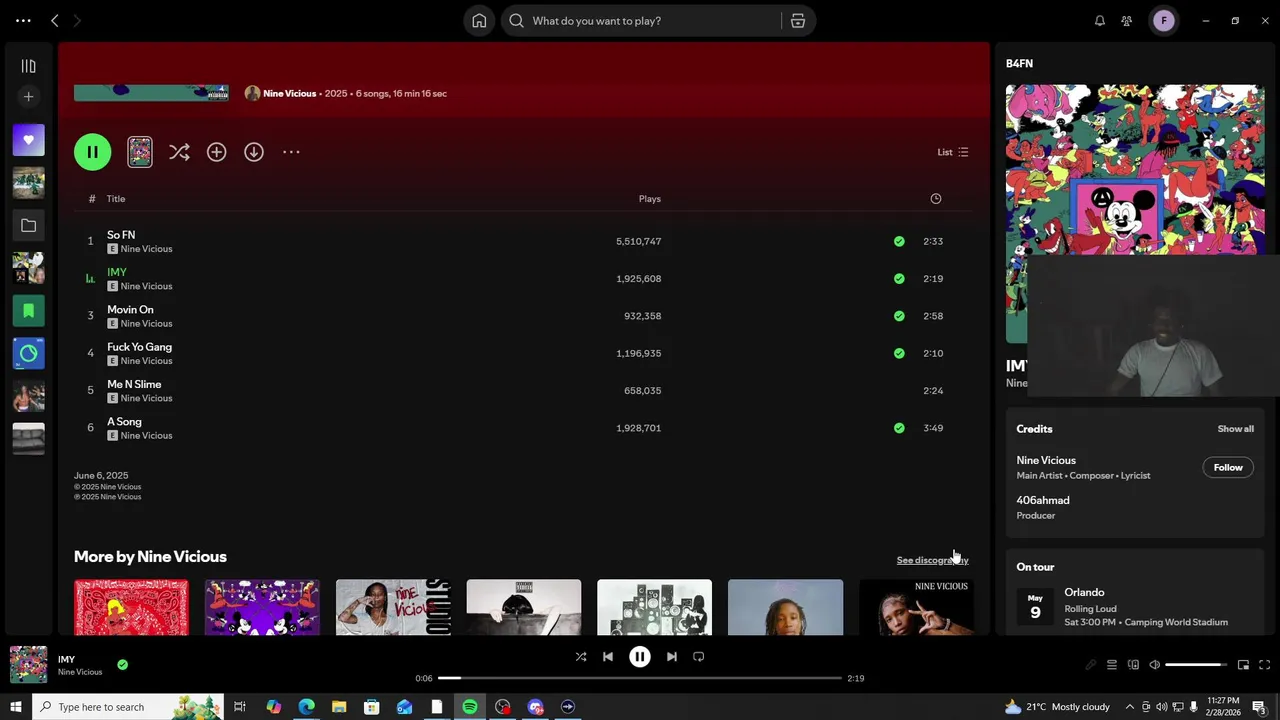
Task: Open the weather widget showing 21°C
Action: 1057,707
